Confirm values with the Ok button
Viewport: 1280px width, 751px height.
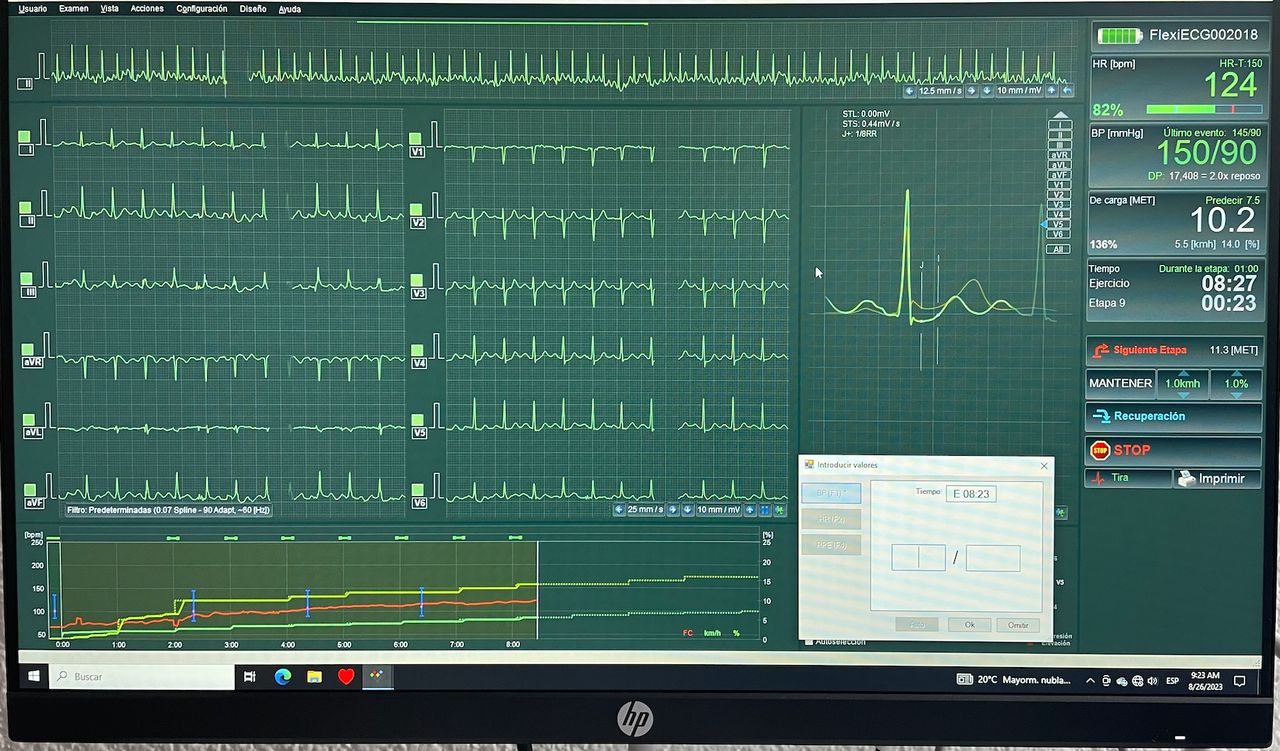click(969, 625)
